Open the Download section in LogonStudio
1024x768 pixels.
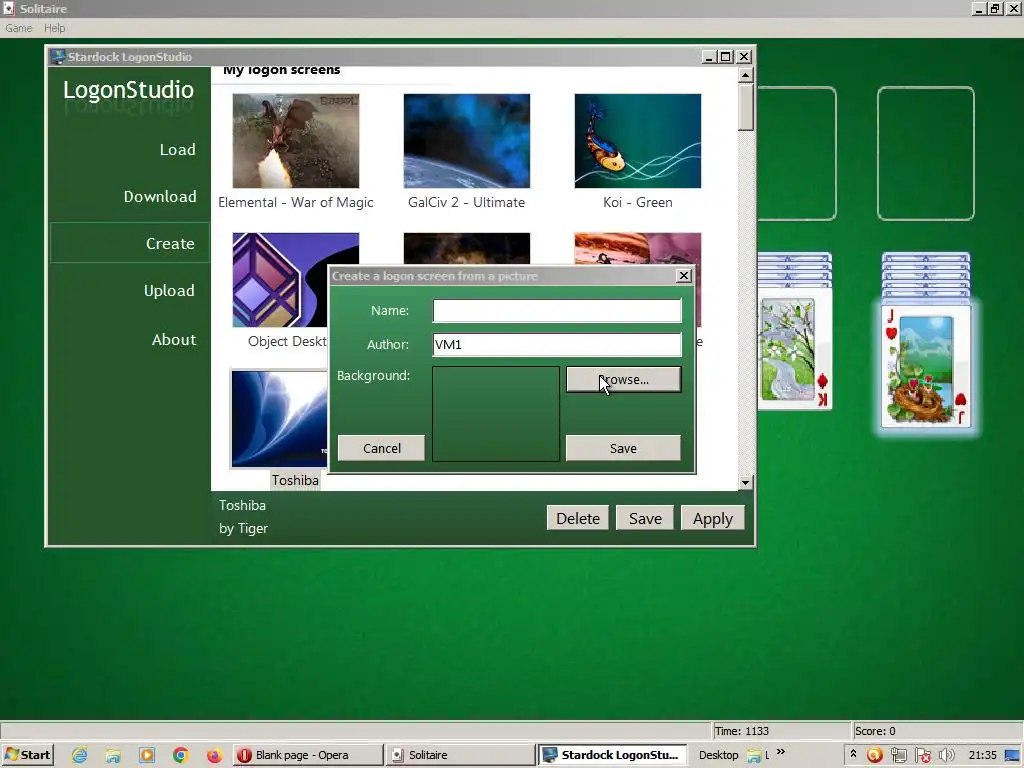coord(160,197)
